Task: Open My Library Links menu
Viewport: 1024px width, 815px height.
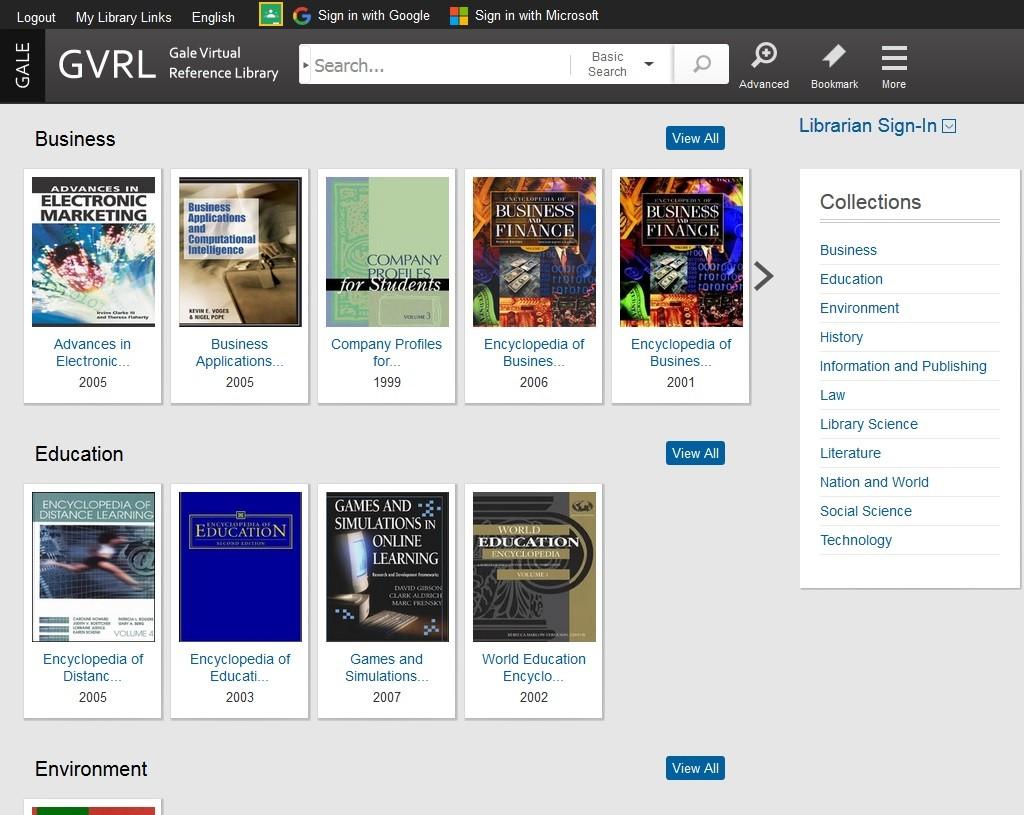Action: tap(123, 17)
